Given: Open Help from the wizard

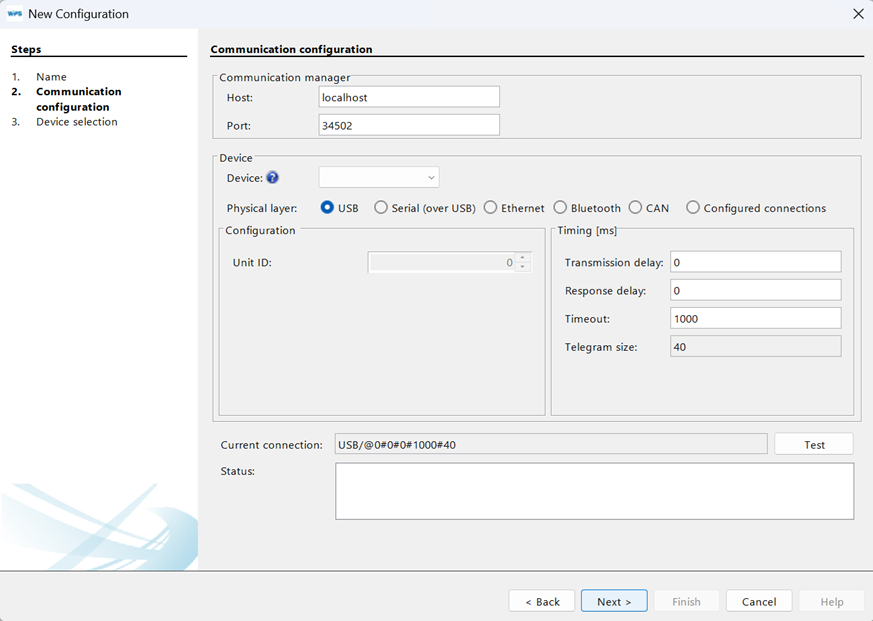Looking at the screenshot, I should coord(831,601).
